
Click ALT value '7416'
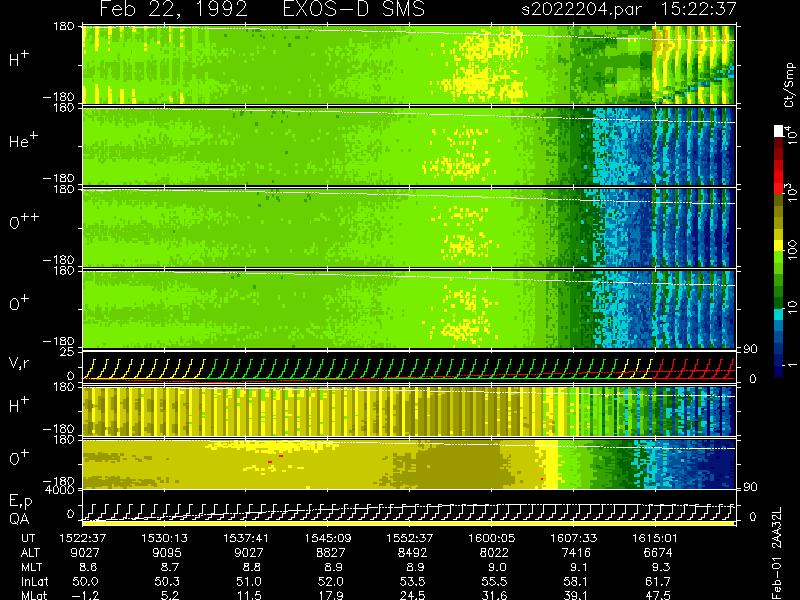pos(576,553)
